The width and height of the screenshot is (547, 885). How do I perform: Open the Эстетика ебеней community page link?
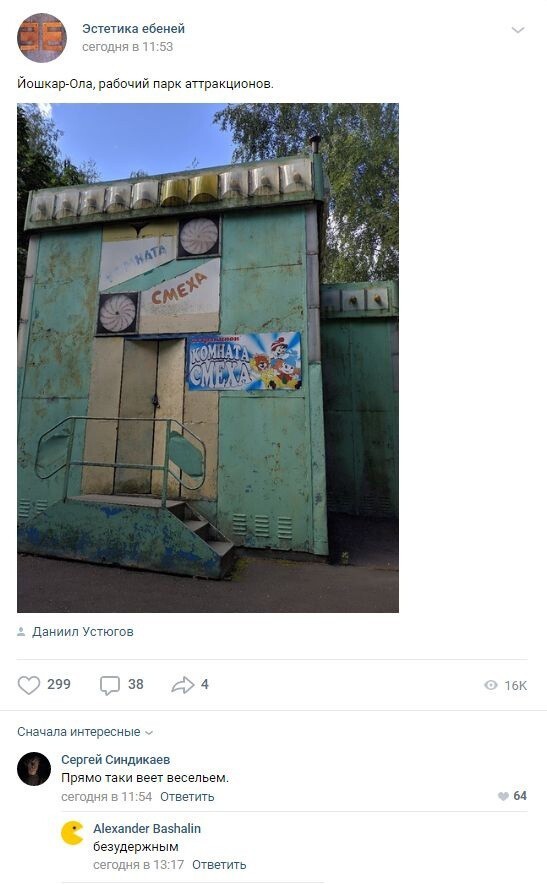point(133,28)
